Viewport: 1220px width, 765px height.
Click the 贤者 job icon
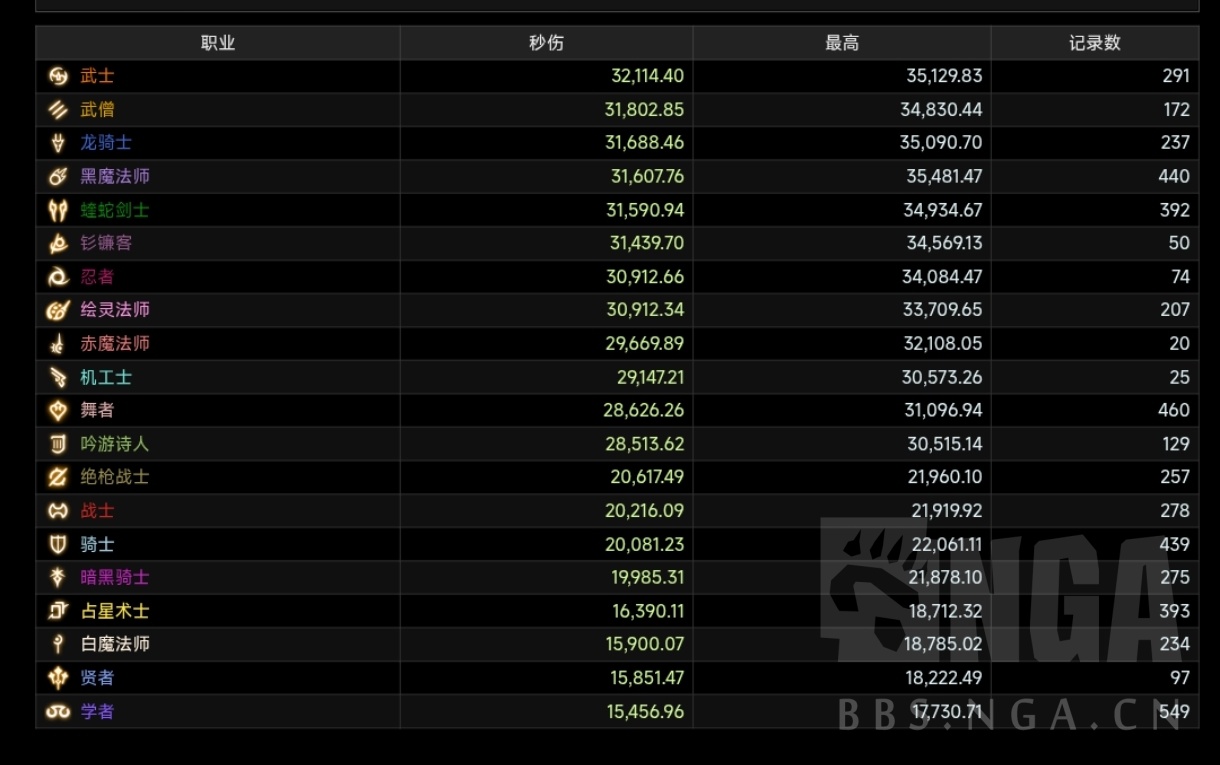[58, 678]
